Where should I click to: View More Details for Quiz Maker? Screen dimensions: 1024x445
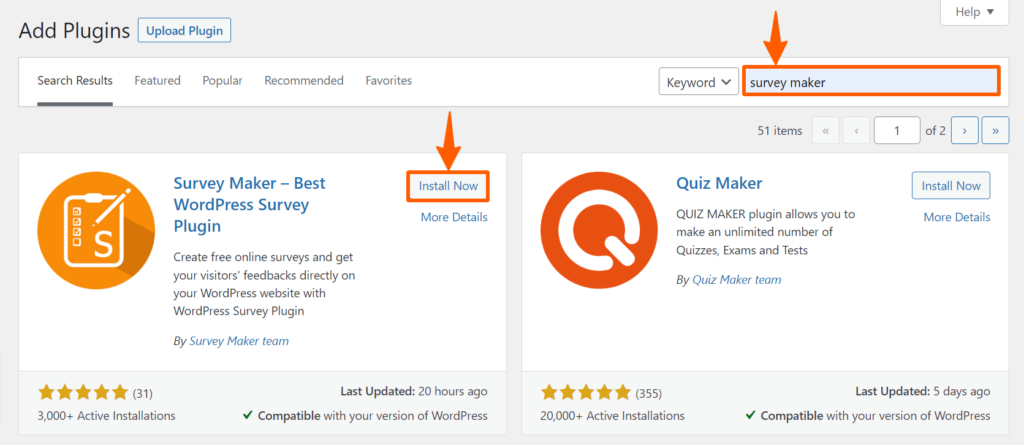coord(957,218)
